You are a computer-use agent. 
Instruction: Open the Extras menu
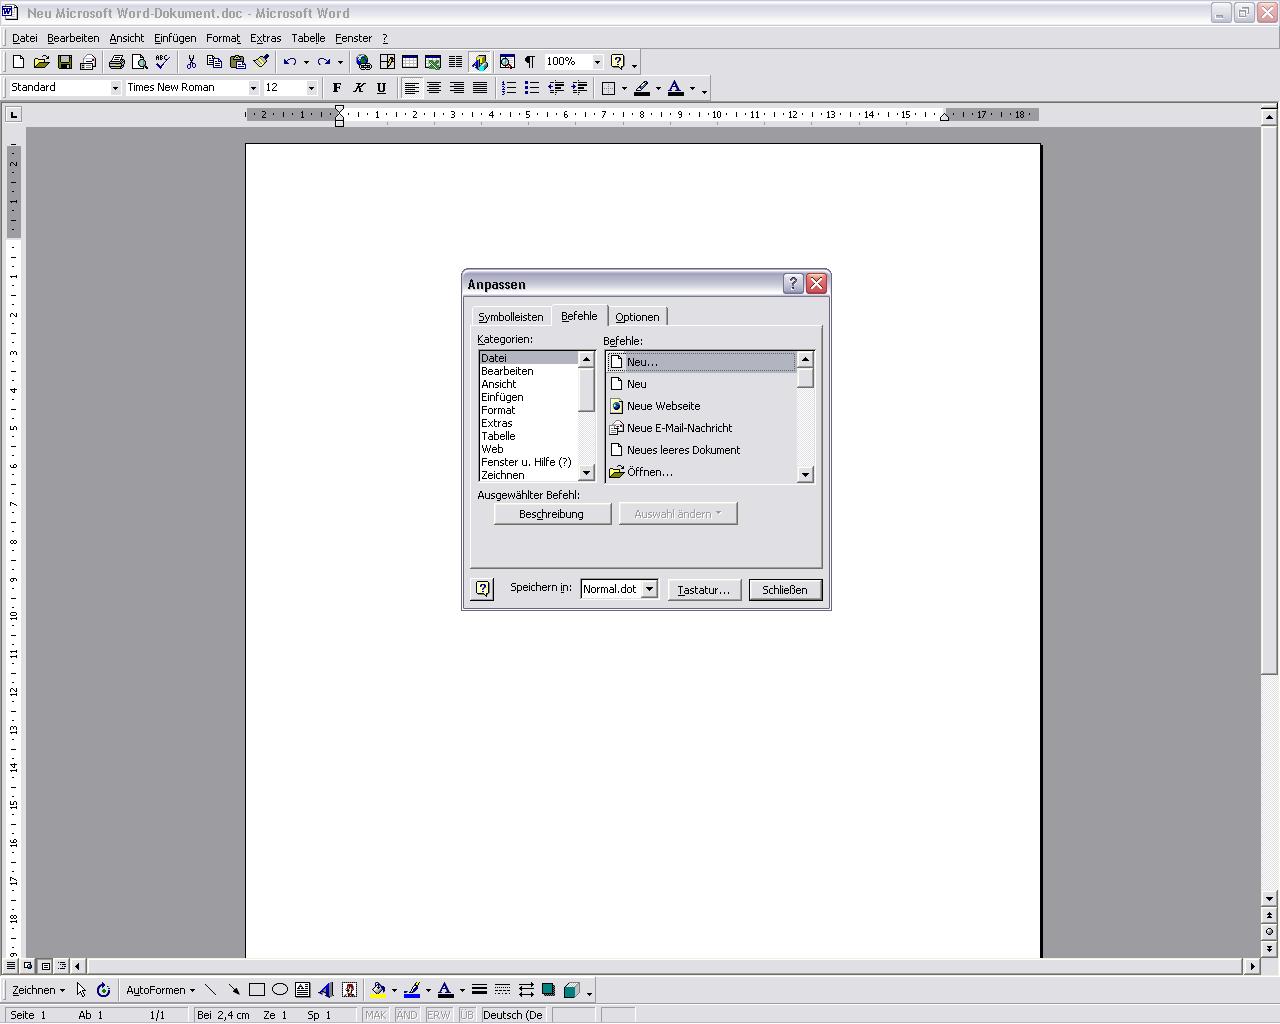265,38
